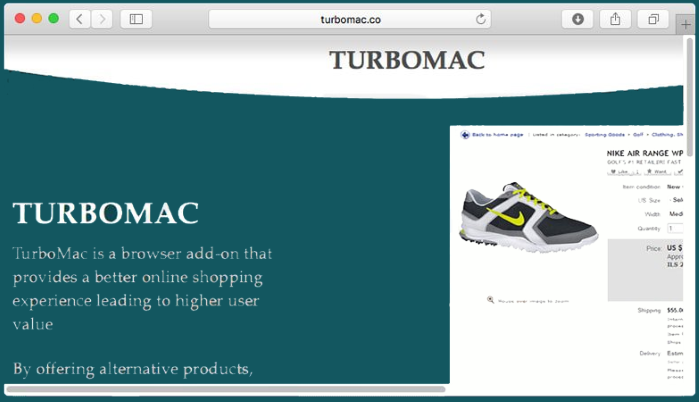The height and width of the screenshot is (402, 699).
Task: Click the Nike shoe product image
Action: [529, 217]
